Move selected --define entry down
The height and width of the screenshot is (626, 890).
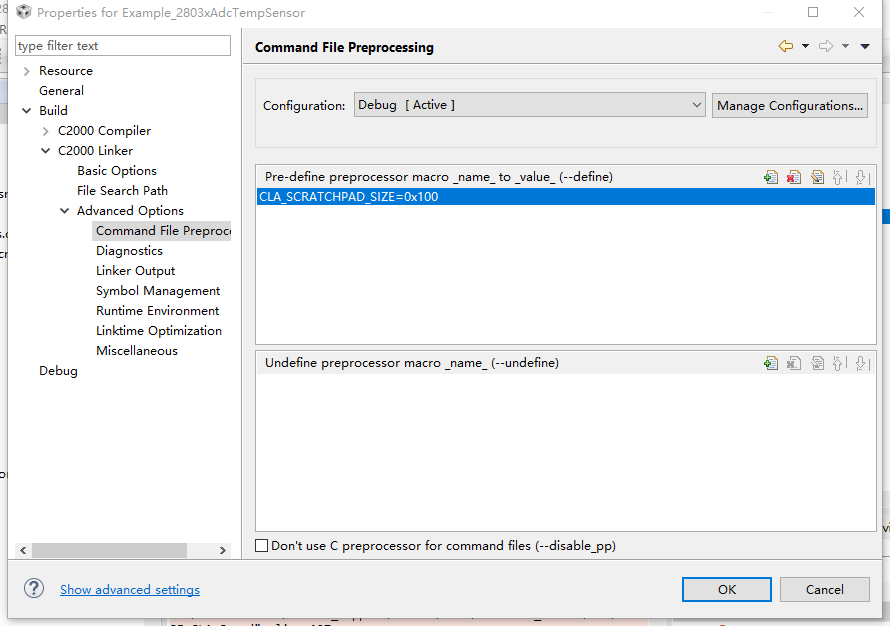[x=862, y=177]
